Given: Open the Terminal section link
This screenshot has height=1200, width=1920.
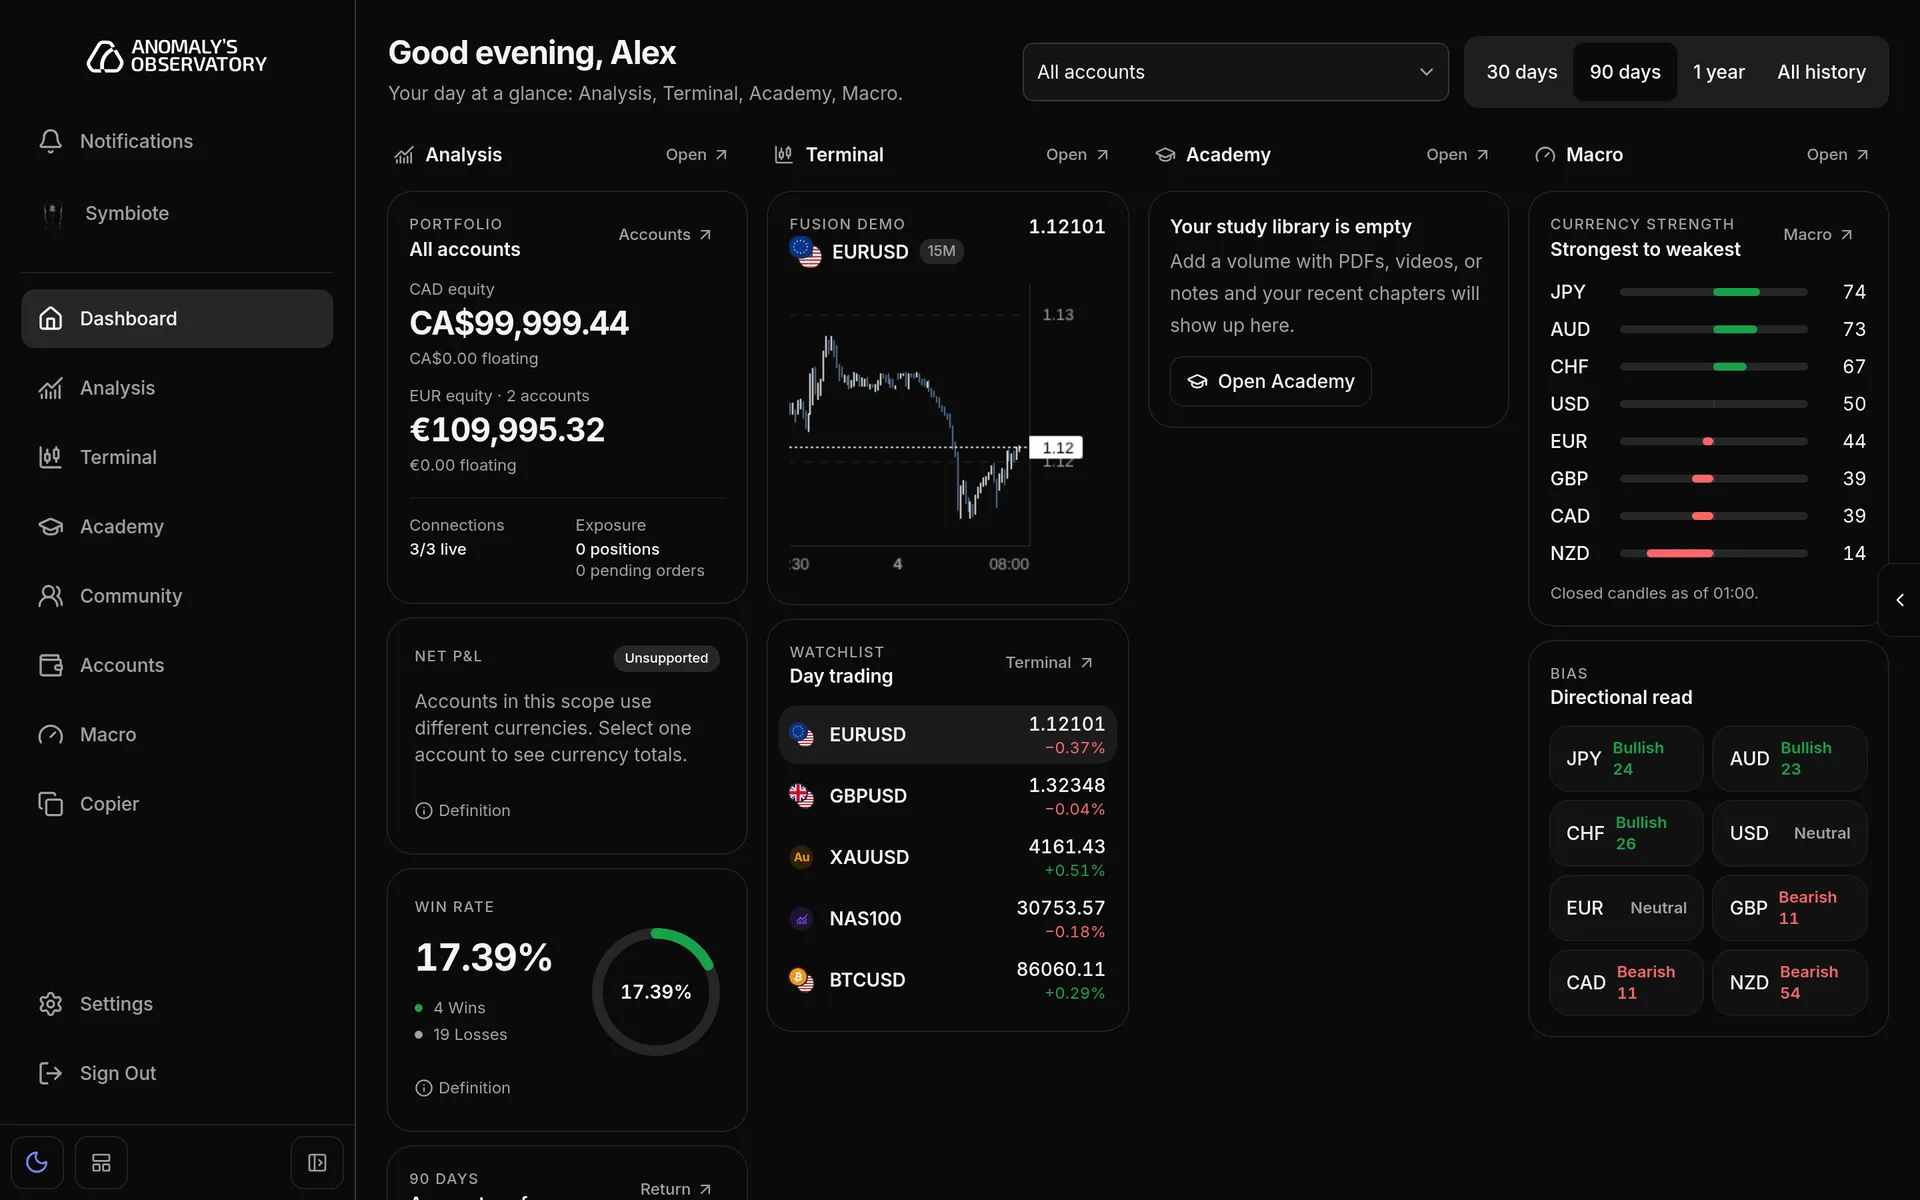Looking at the screenshot, I should pyautogui.click(x=1077, y=155).
